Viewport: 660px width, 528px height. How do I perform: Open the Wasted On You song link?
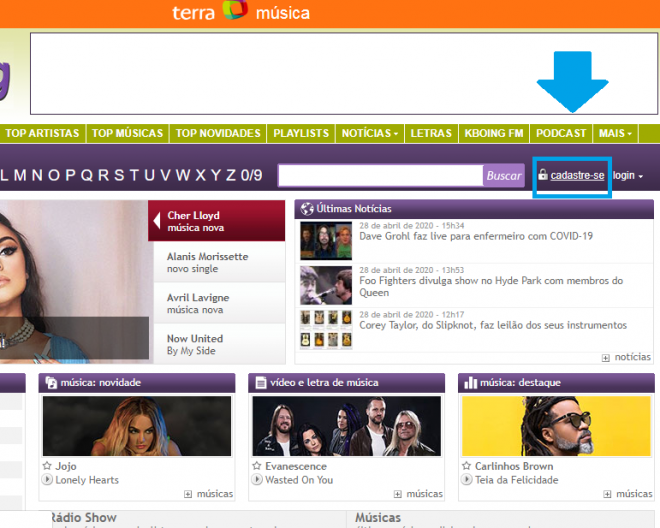point(299,480)
